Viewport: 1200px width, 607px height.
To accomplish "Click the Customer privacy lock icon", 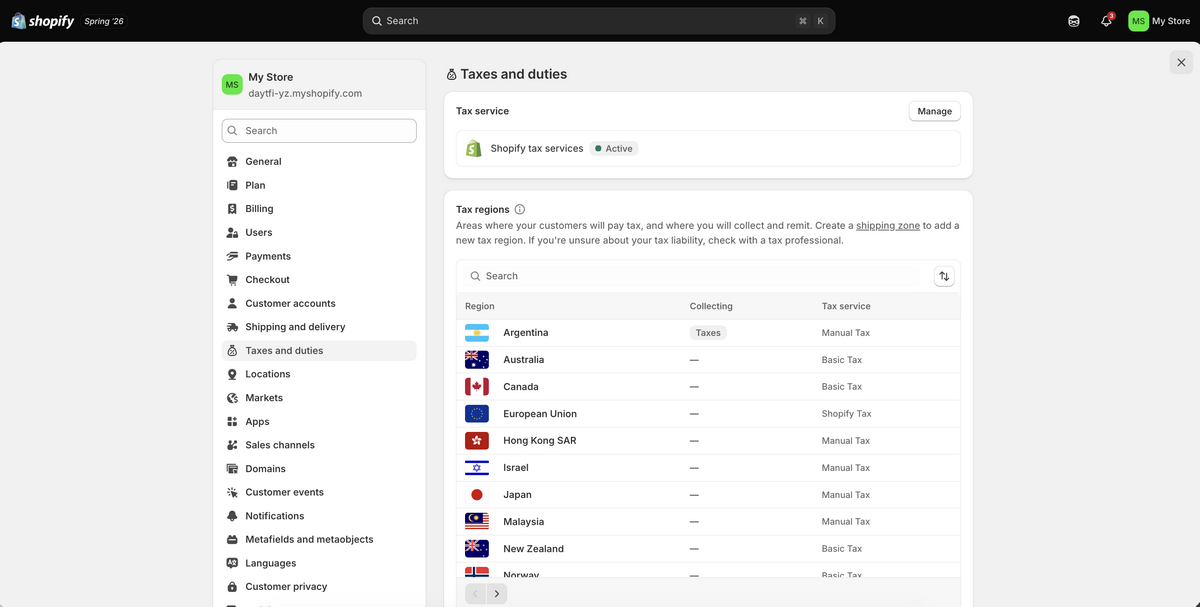I will tap(232, 587).
